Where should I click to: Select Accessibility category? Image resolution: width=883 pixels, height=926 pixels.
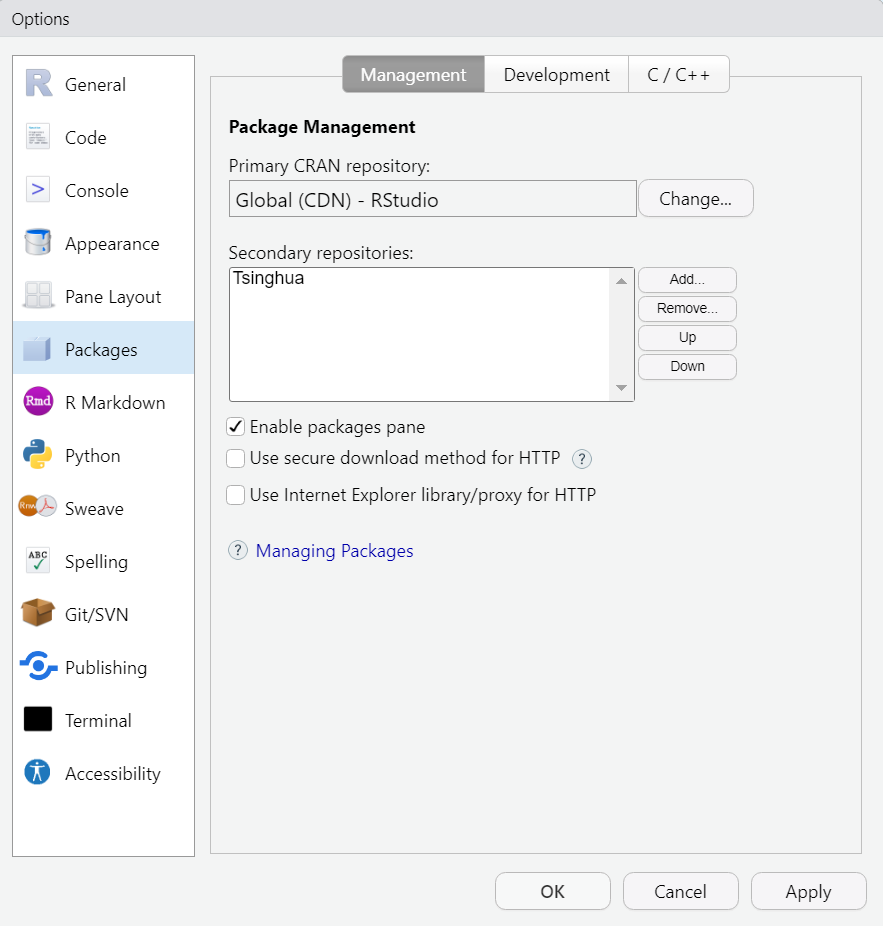pos(103,773)
